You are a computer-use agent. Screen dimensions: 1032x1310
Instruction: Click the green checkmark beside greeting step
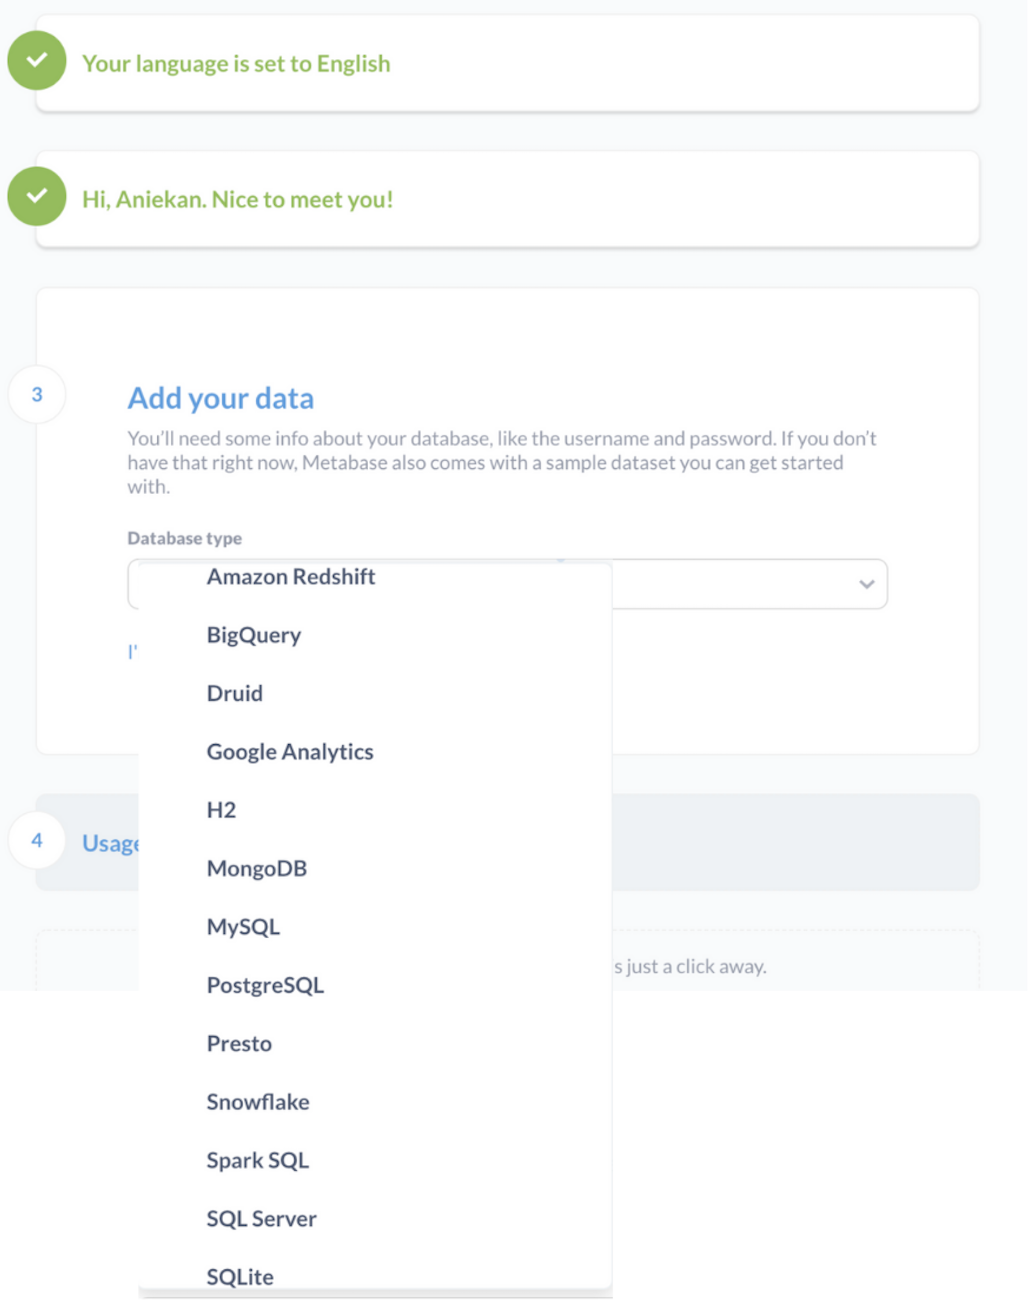click(37, 197)
